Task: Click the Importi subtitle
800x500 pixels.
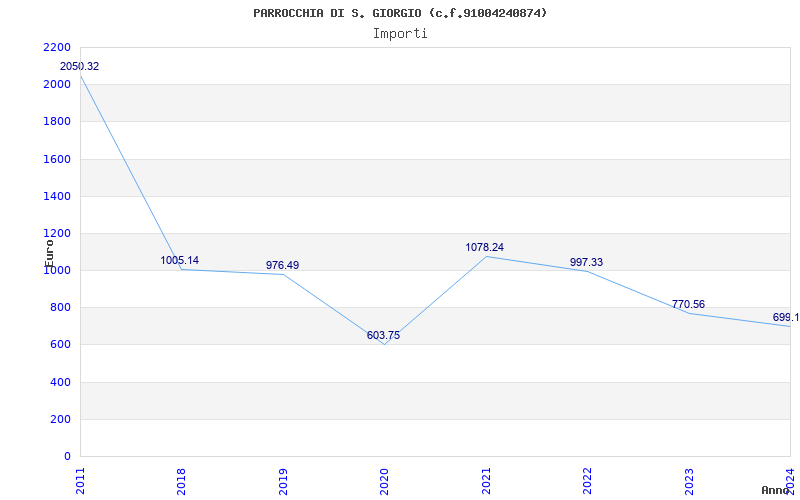Action: pyautogui.click(x=400, y=34)
